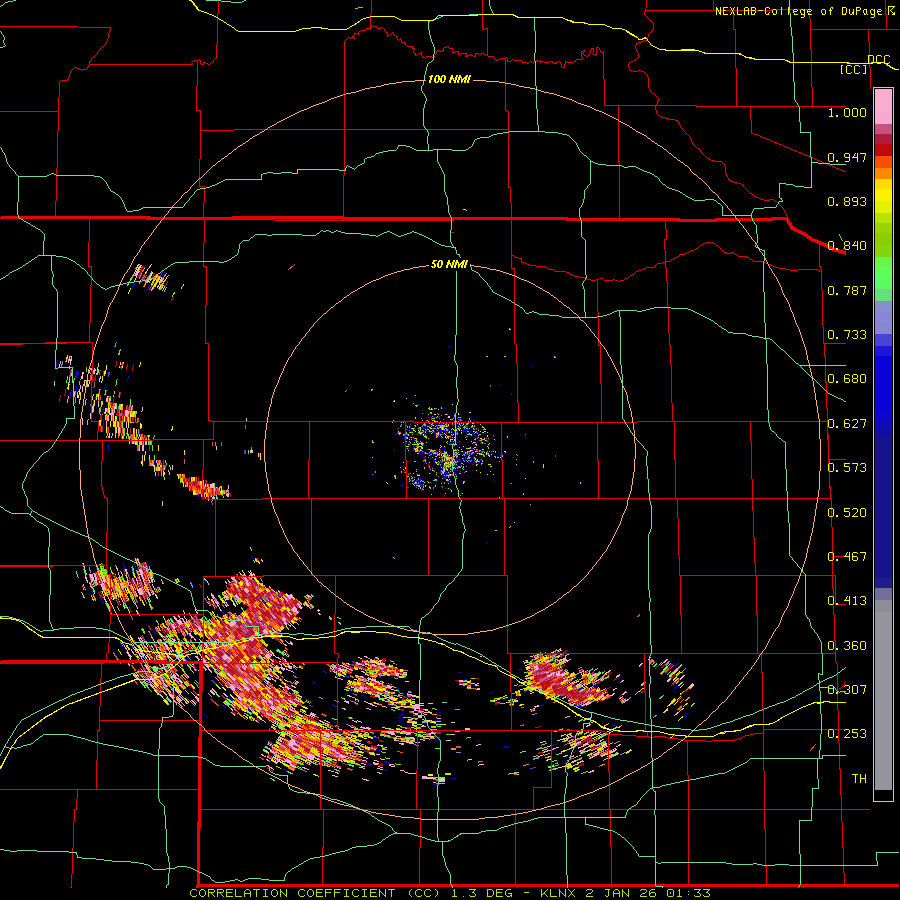Click the CORRELATION COEFFICIENT (CC) caption text
This screenshot has width=900, height=900.
tap(315, 893)
